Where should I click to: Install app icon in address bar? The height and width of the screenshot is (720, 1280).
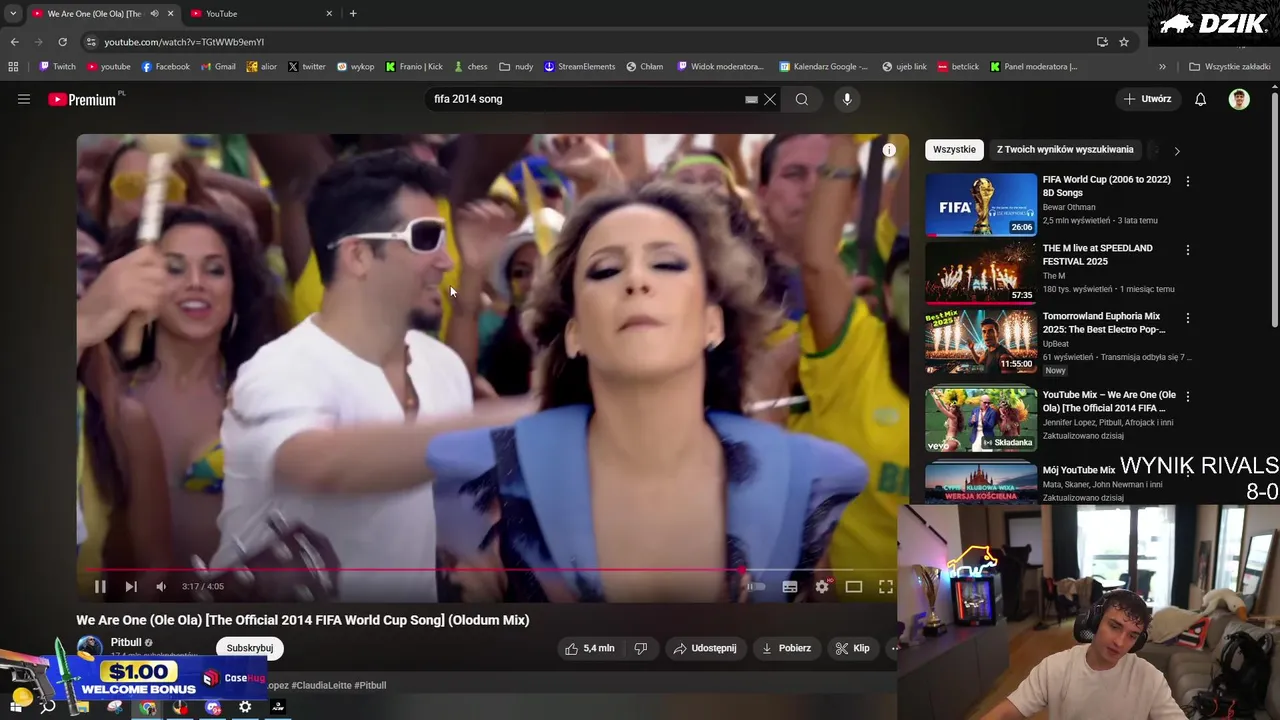coord(1102,42)
